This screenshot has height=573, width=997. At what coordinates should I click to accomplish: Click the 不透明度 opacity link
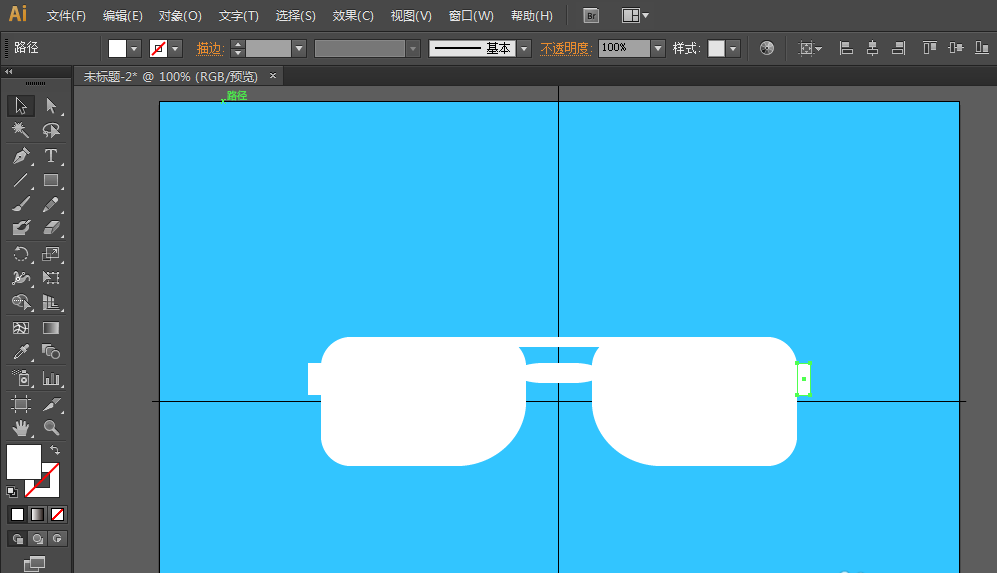point(566,48)
